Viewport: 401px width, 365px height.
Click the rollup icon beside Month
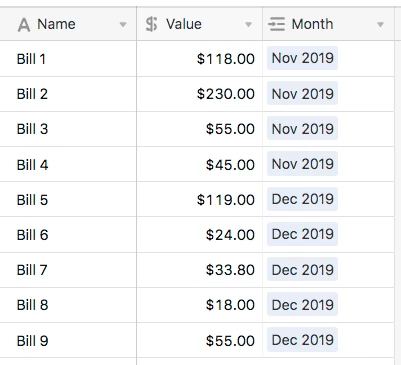pyautogui.click(x=277, y=24)
